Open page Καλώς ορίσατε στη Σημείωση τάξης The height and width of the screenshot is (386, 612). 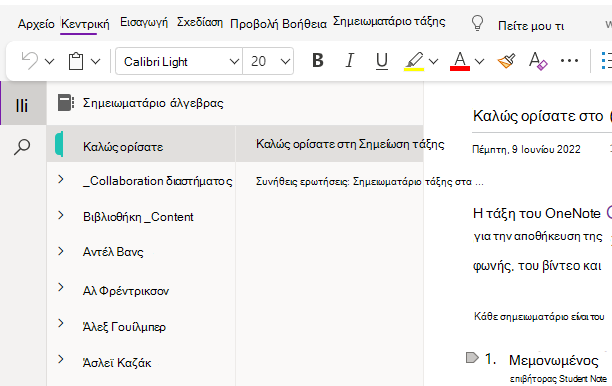[x=350, y=144]
